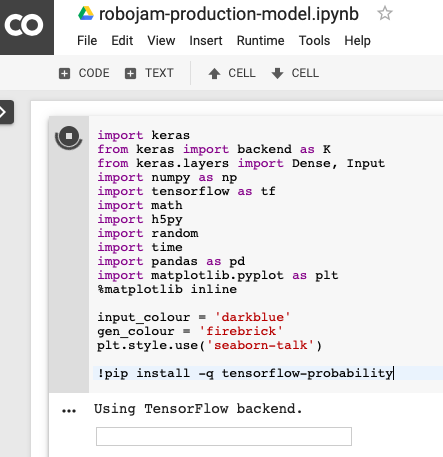Place the cursor on the 'seaborn-talk' code line
Image resolution: width=443 pixels, height=457 pixels.
209,345
